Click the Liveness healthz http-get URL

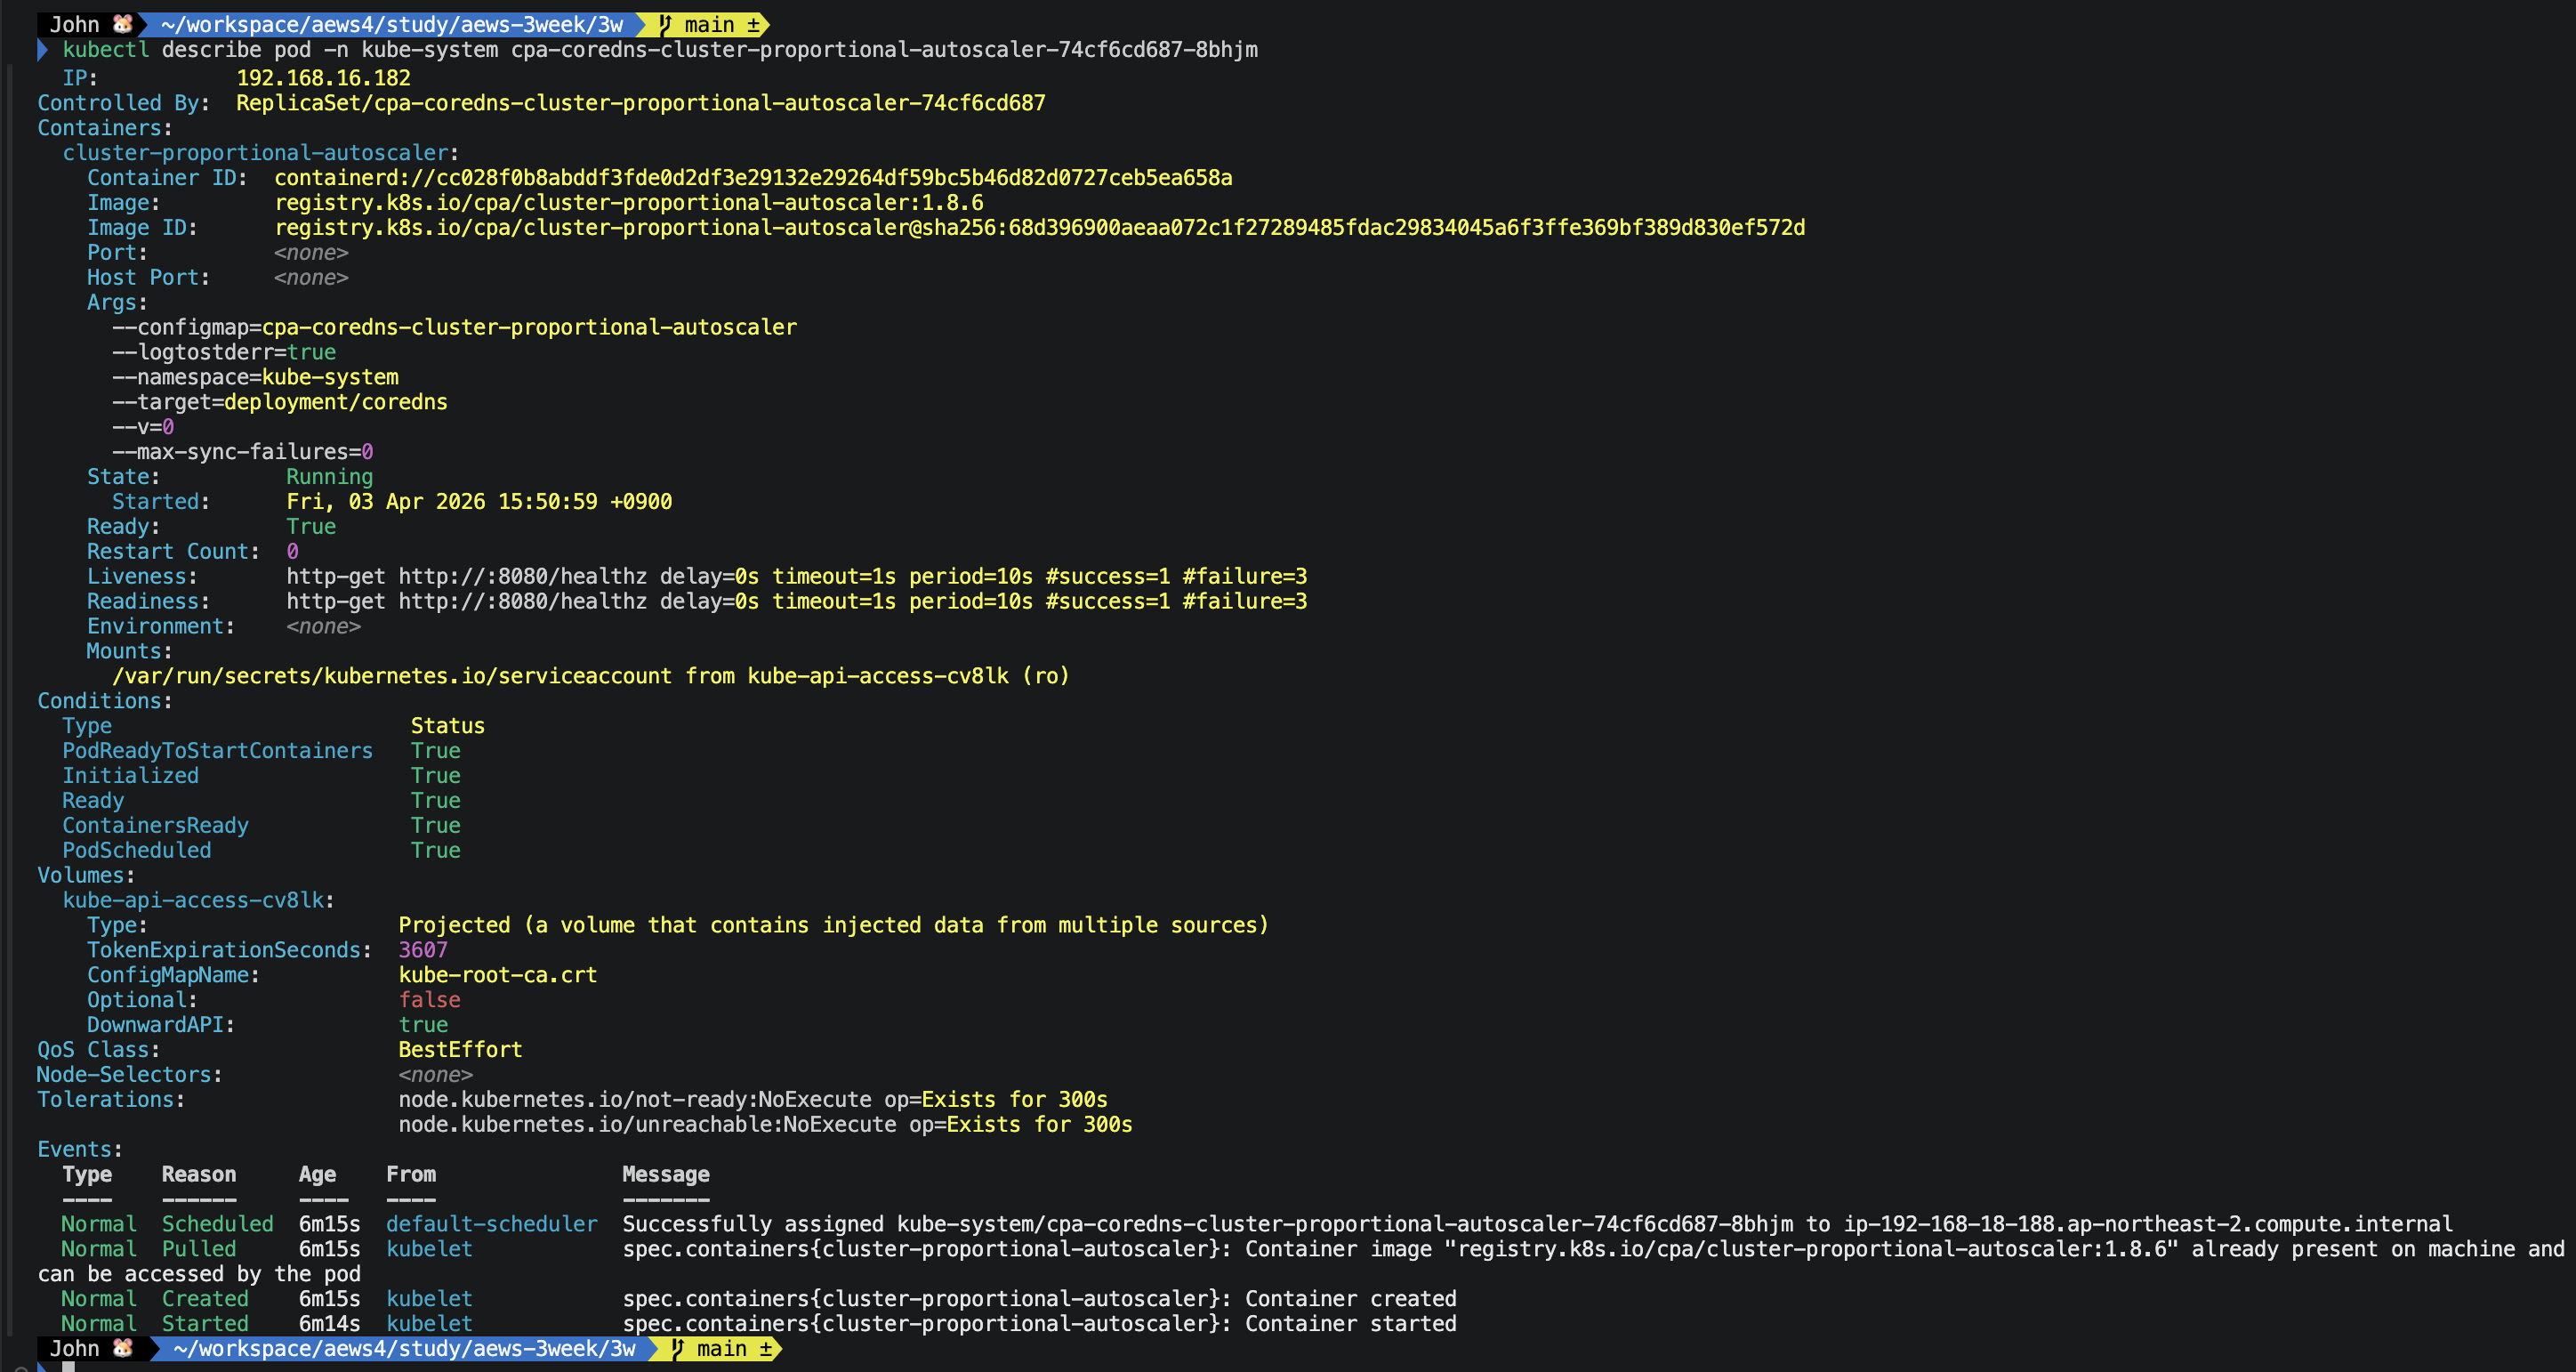(522, 576)
